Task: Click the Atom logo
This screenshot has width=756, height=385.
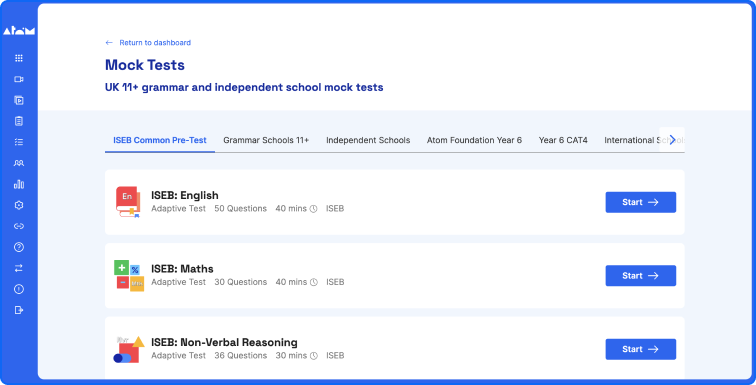Action: tap(19, 31)
